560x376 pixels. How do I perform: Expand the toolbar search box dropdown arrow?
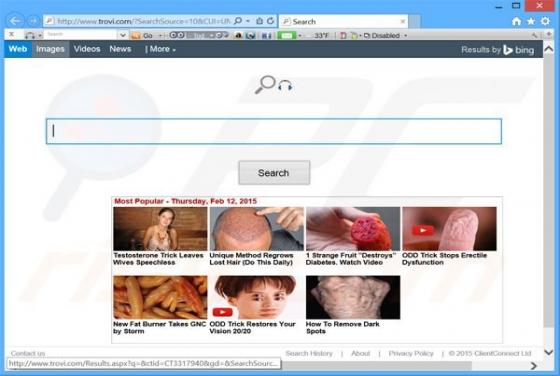122,35
